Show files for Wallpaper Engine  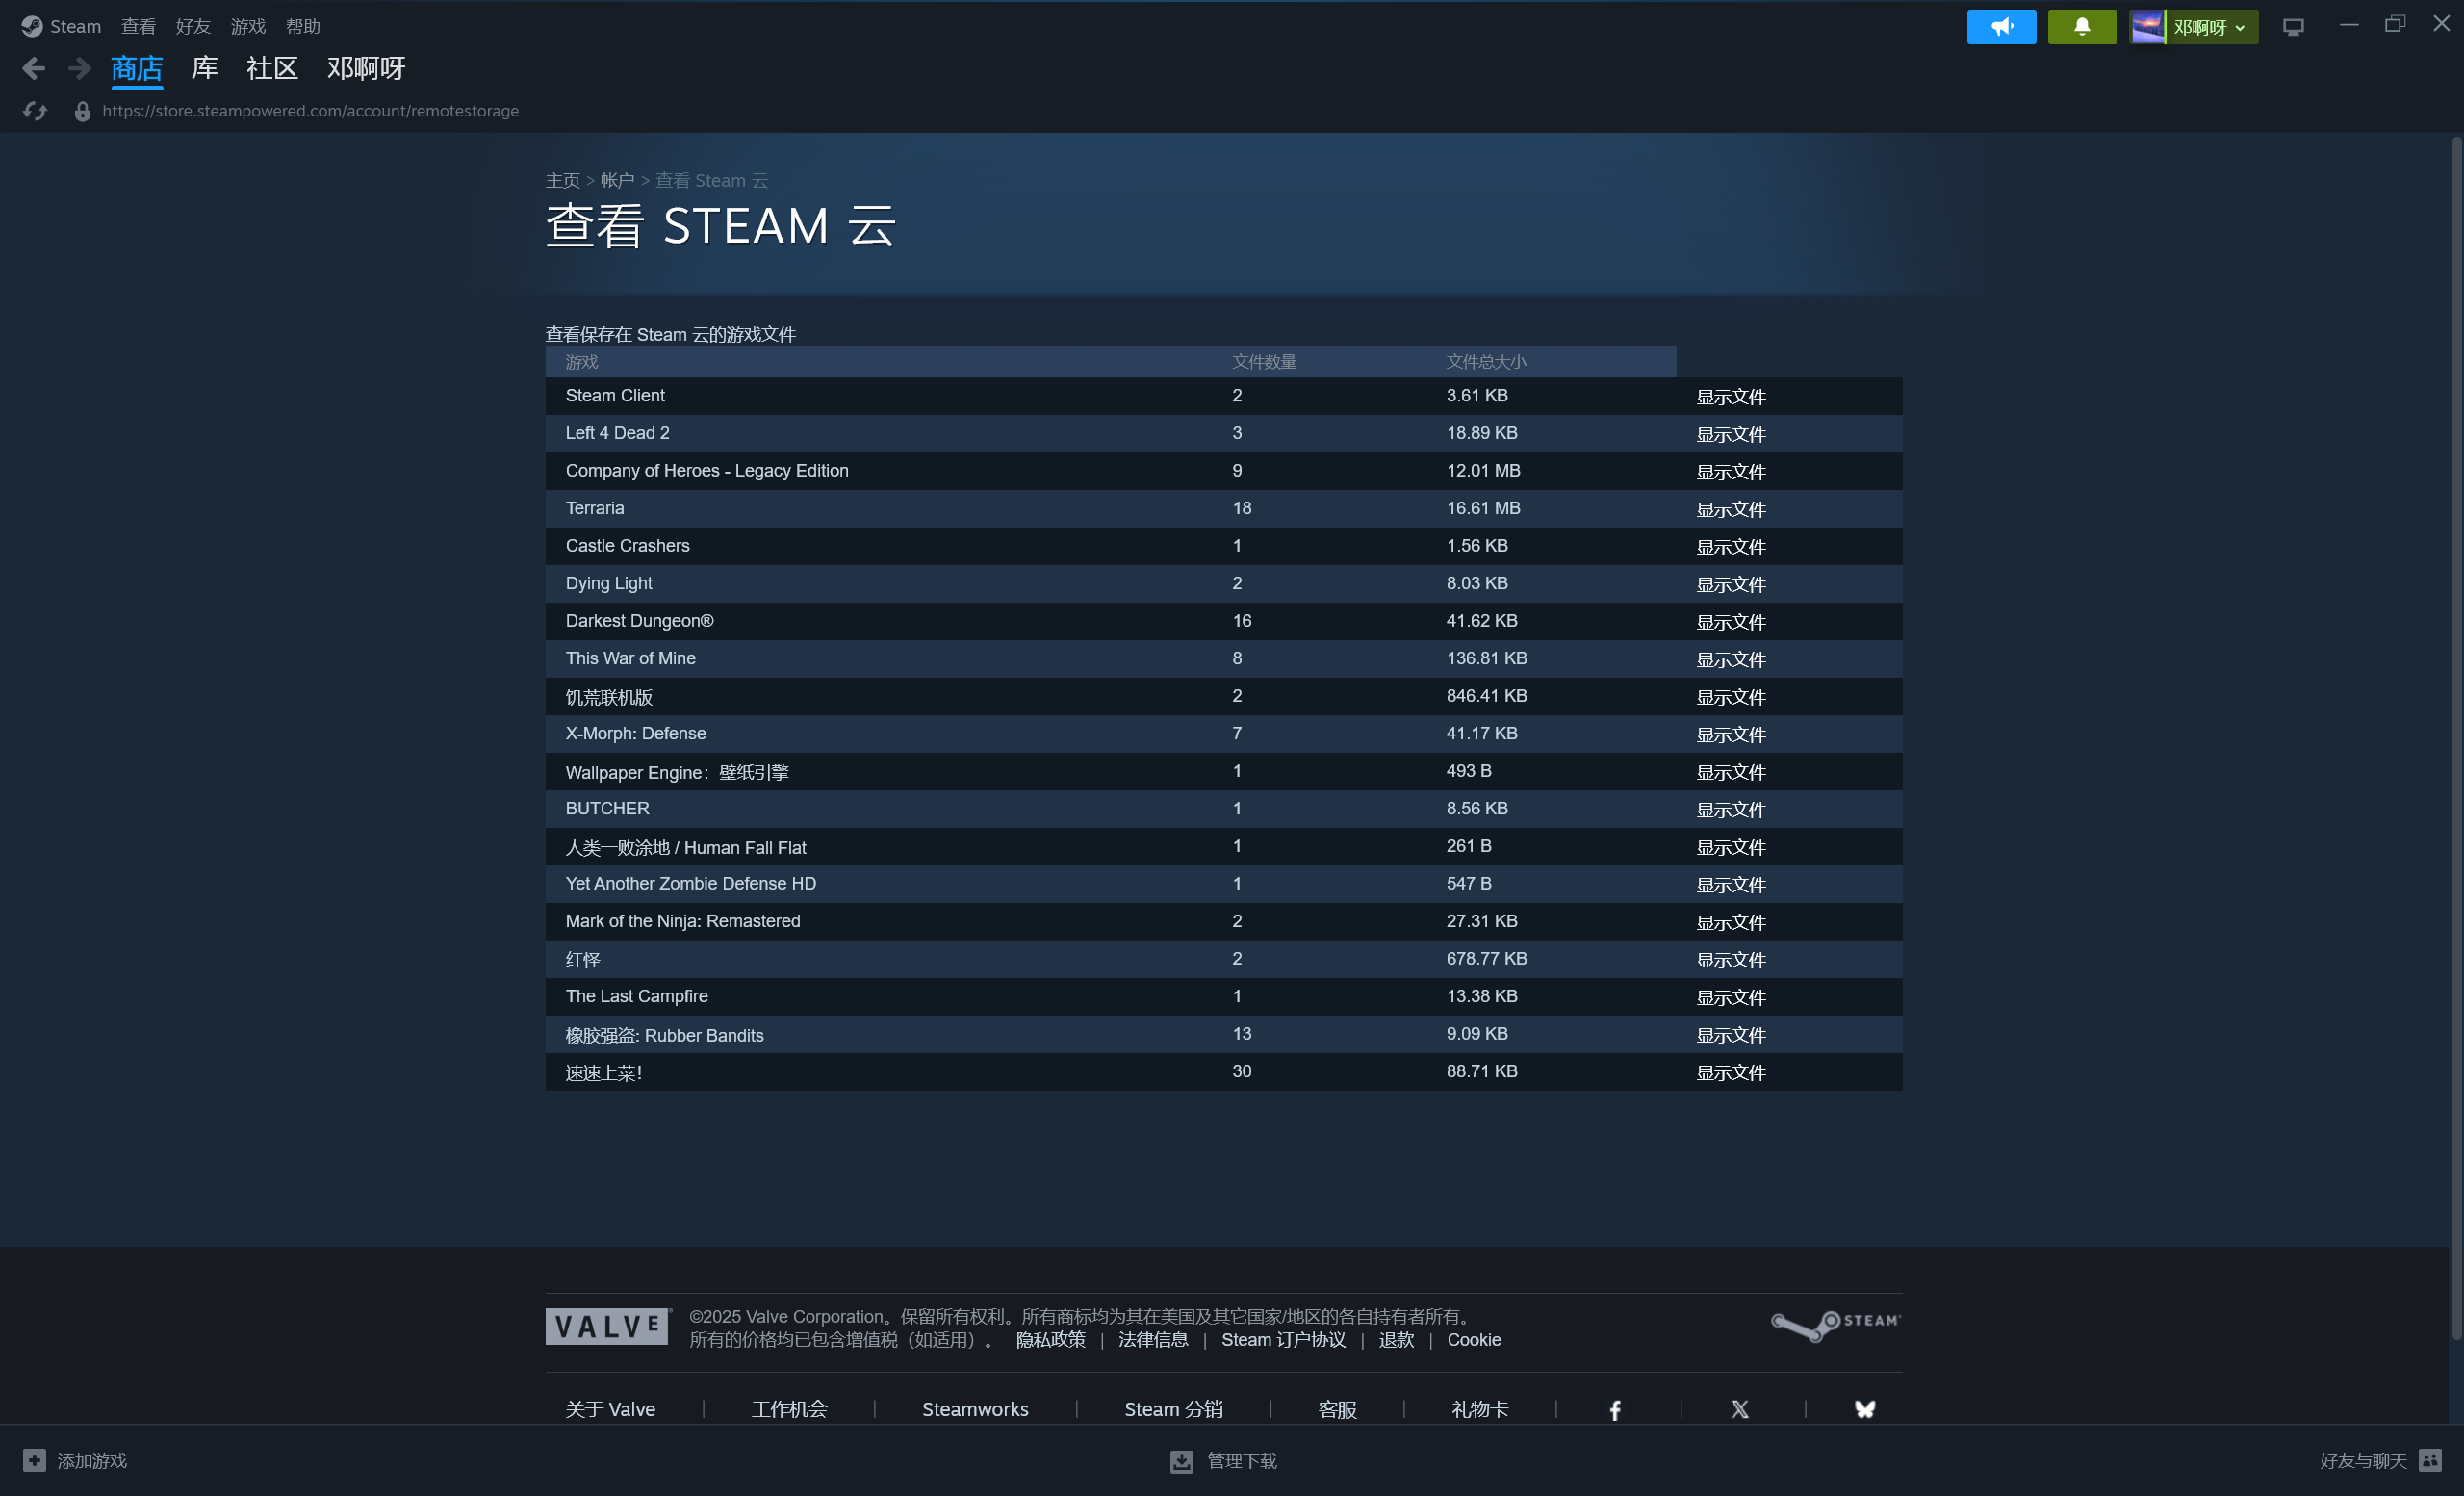point(1731,772)
